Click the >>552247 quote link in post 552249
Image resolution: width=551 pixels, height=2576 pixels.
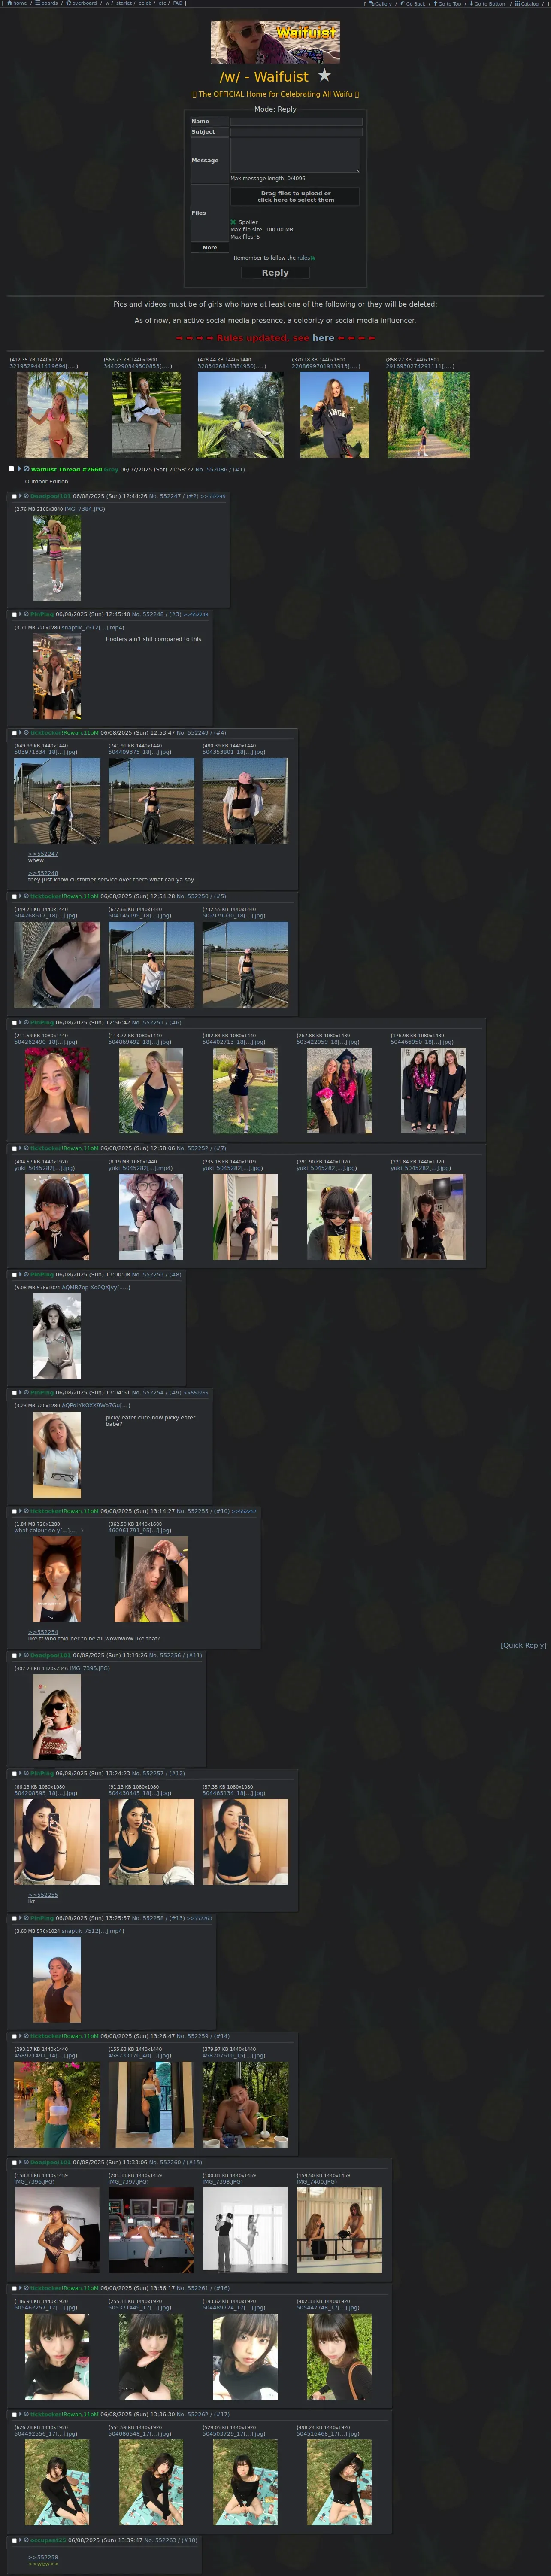click(43, 854)
